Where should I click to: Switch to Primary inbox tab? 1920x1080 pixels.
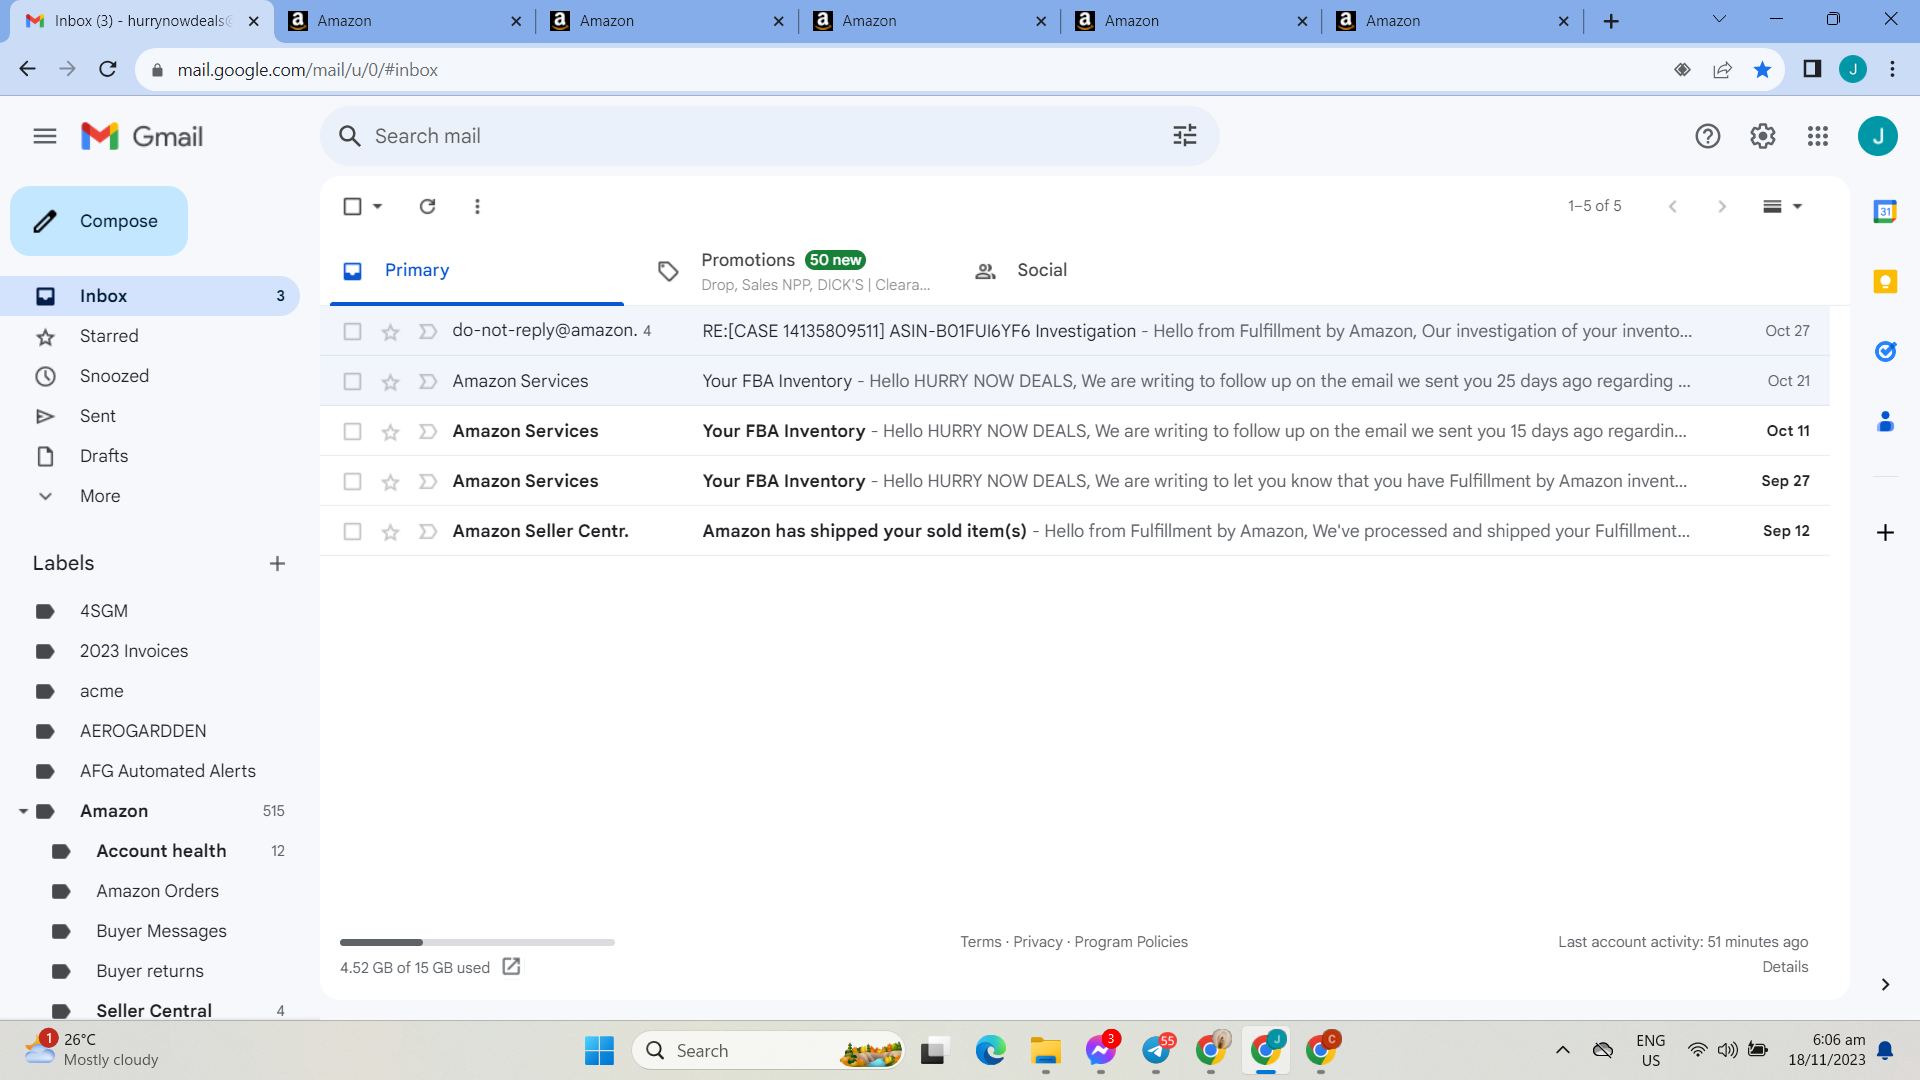477,270
